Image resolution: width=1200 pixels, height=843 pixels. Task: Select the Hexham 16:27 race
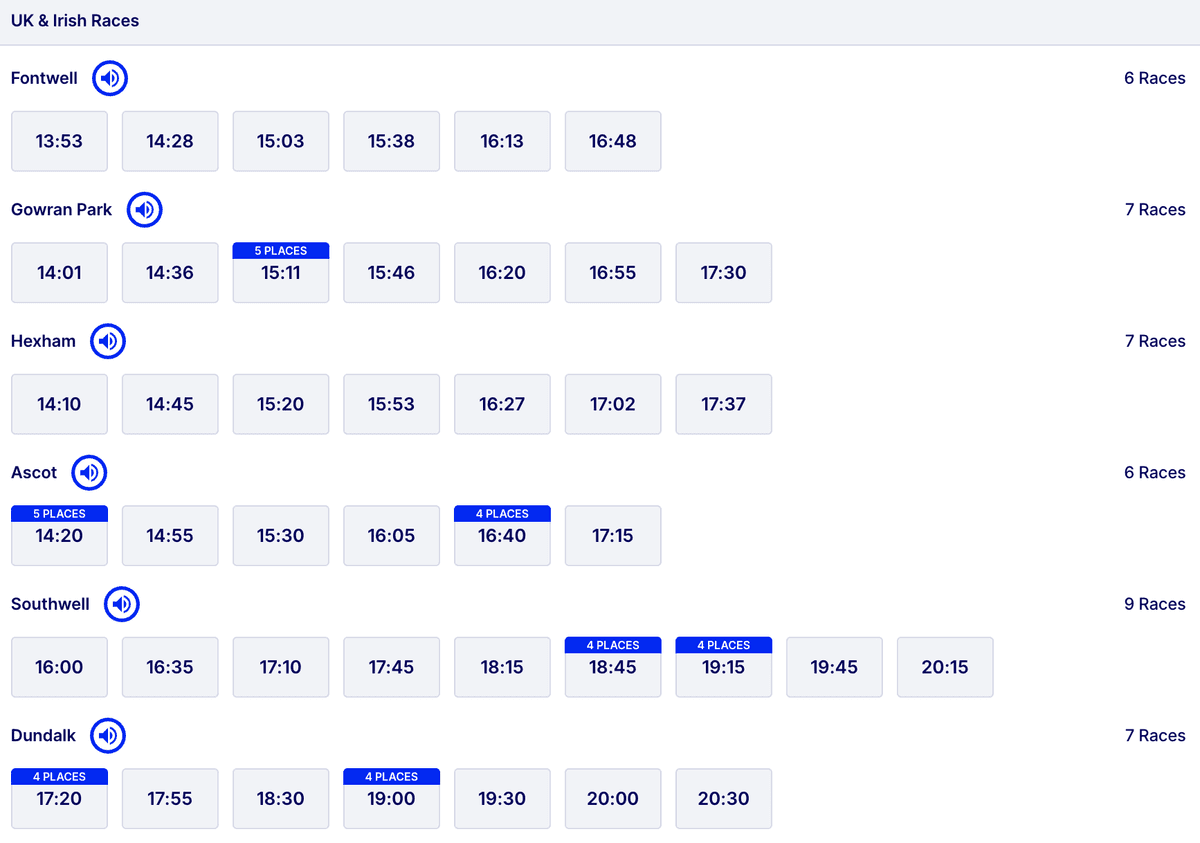[x=502, y=404]
